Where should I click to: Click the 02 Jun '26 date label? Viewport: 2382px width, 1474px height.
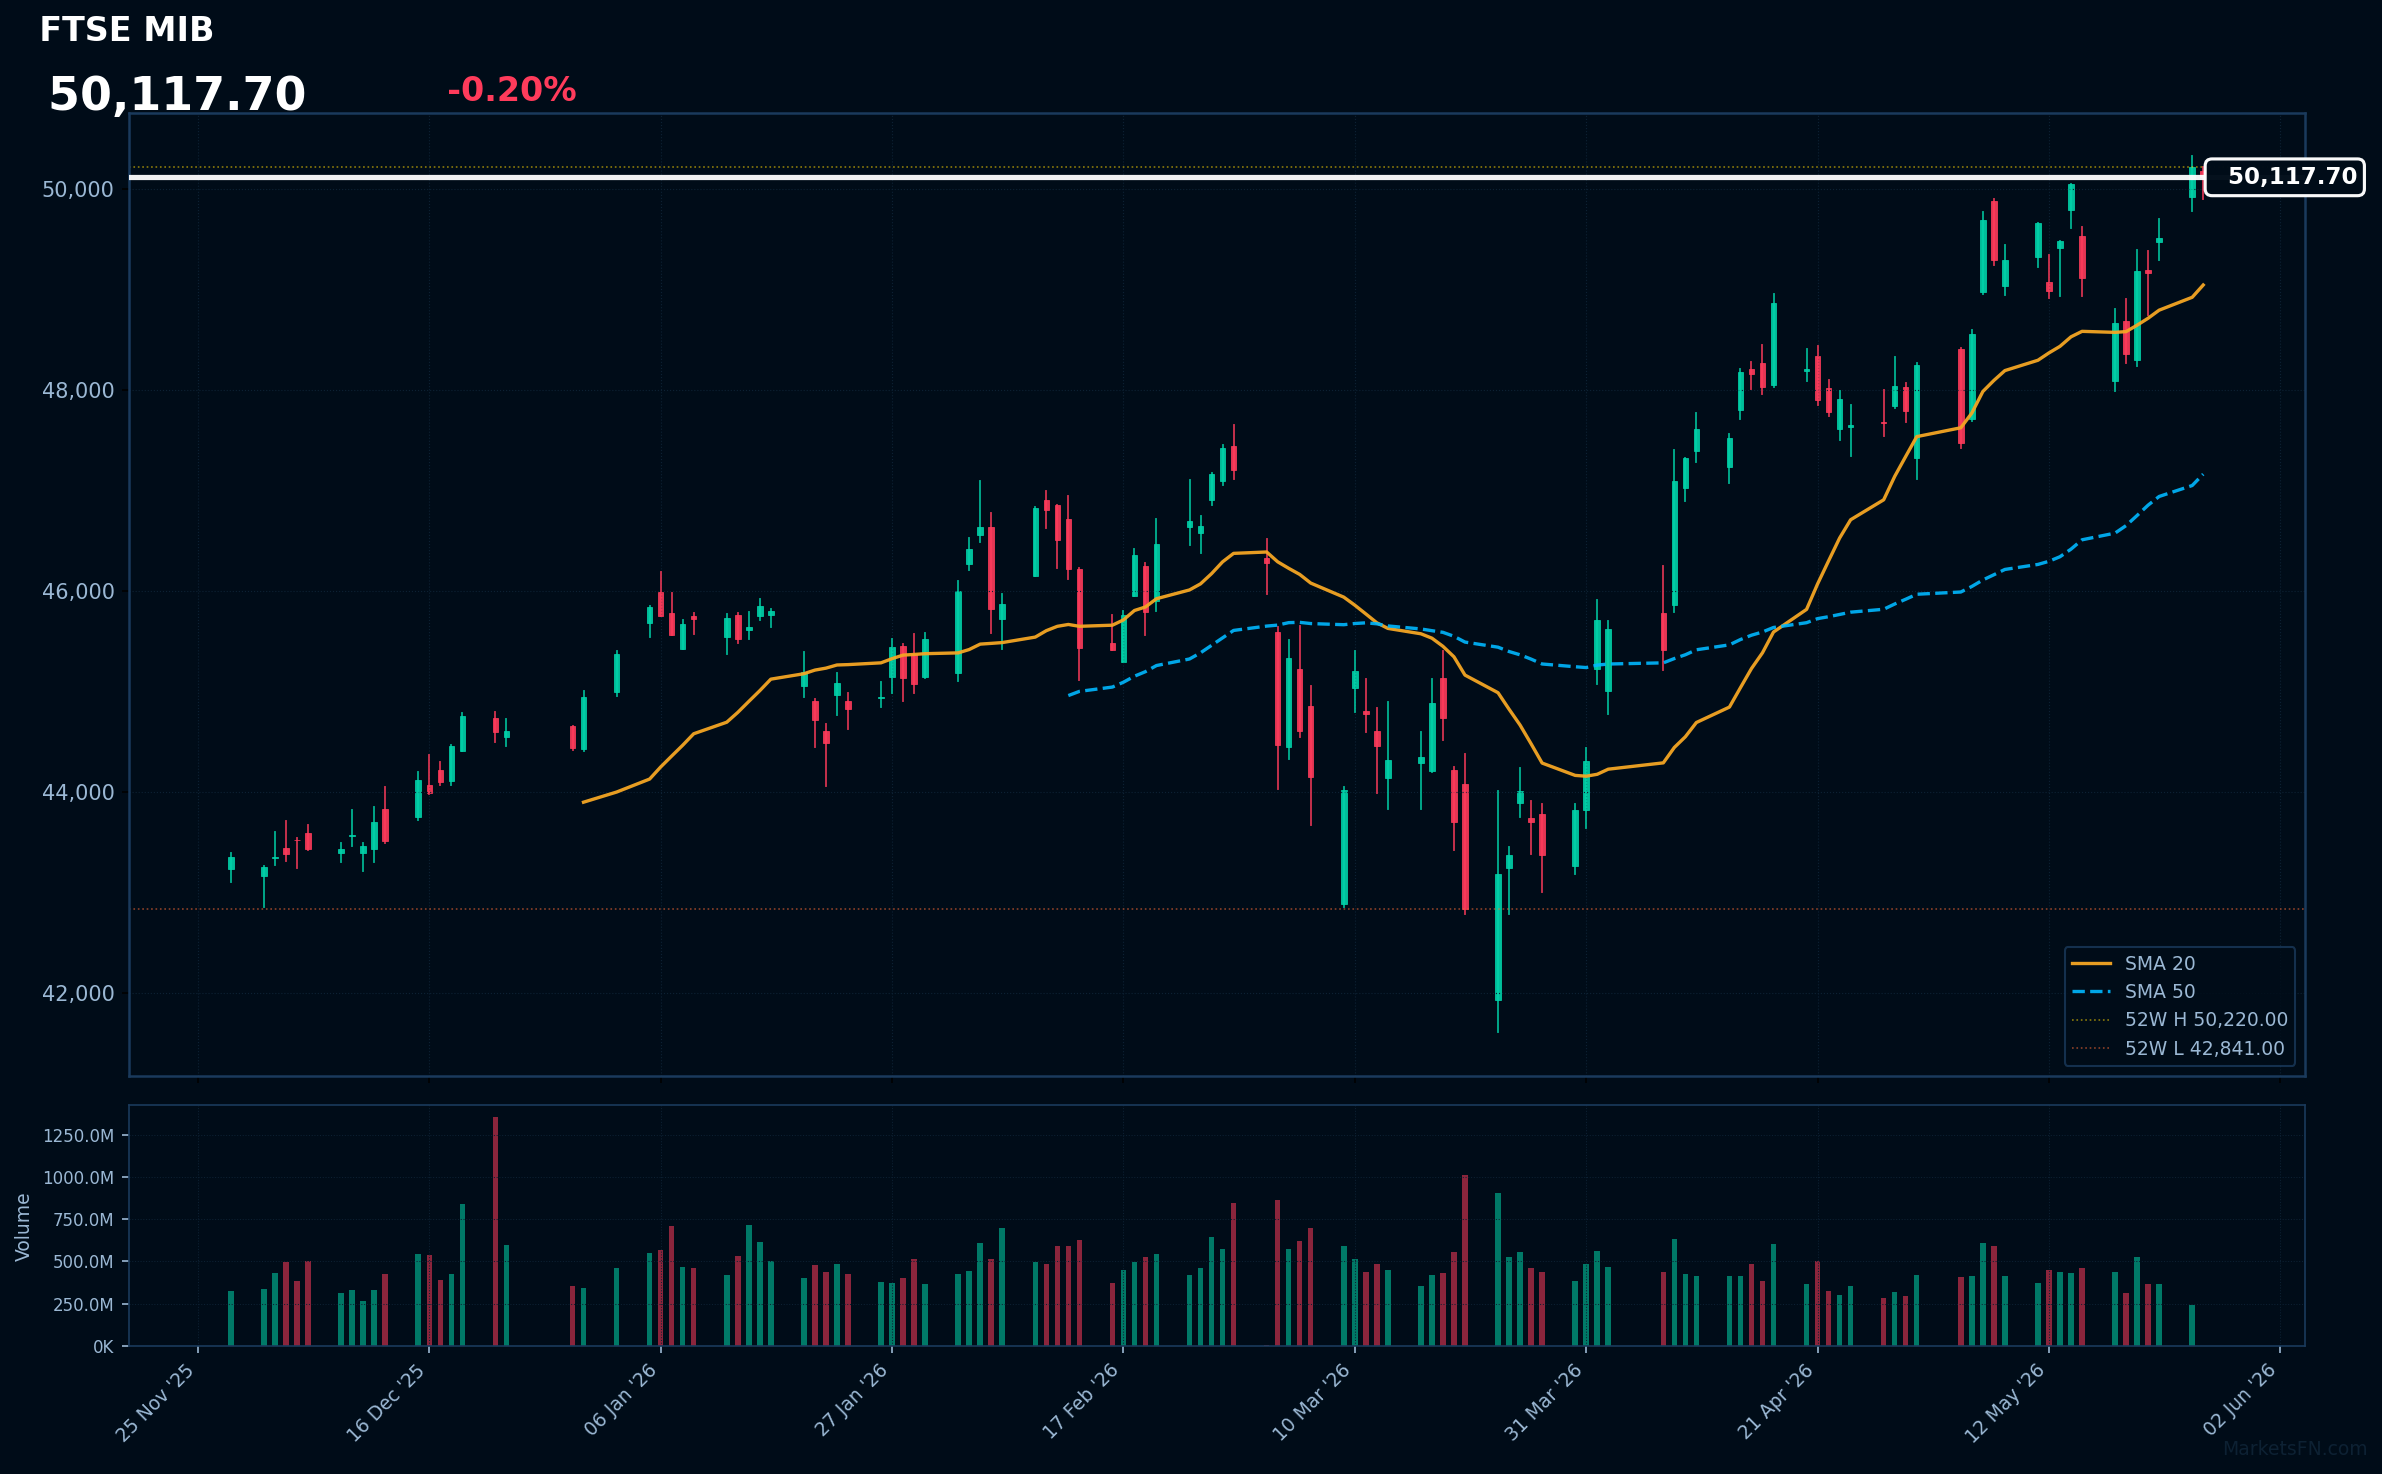pos(2239,1400)
